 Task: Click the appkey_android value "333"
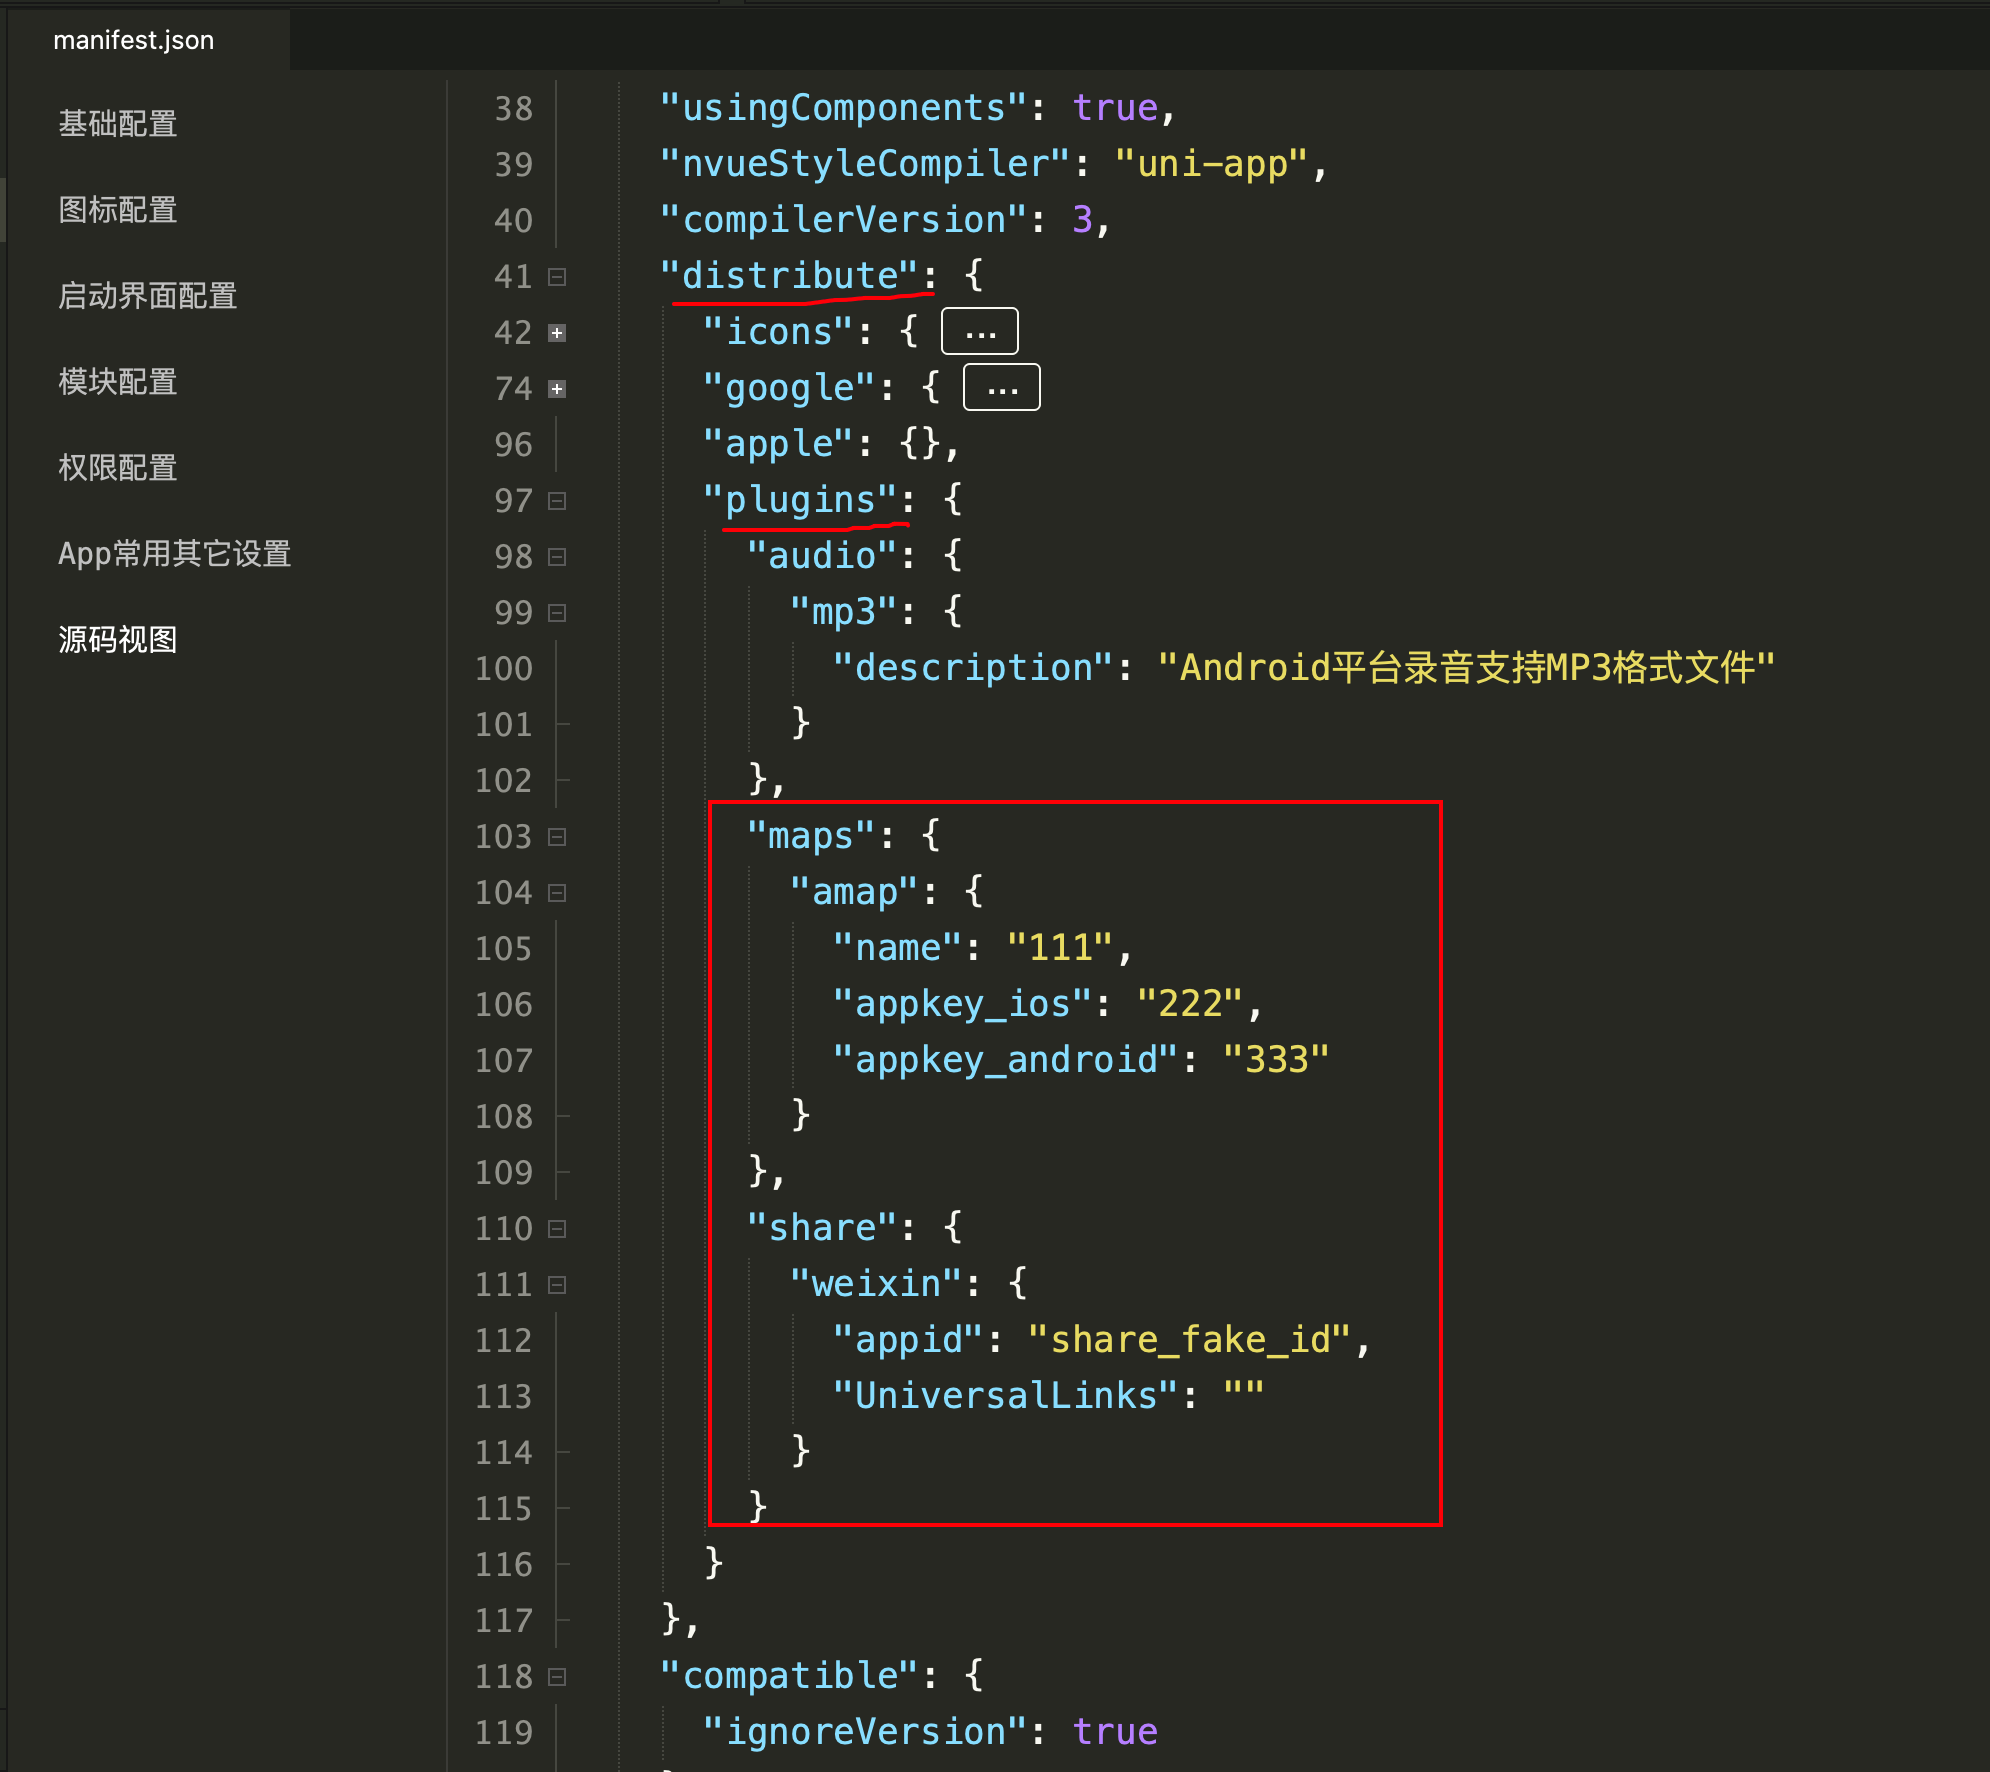pos(1275,1060)
